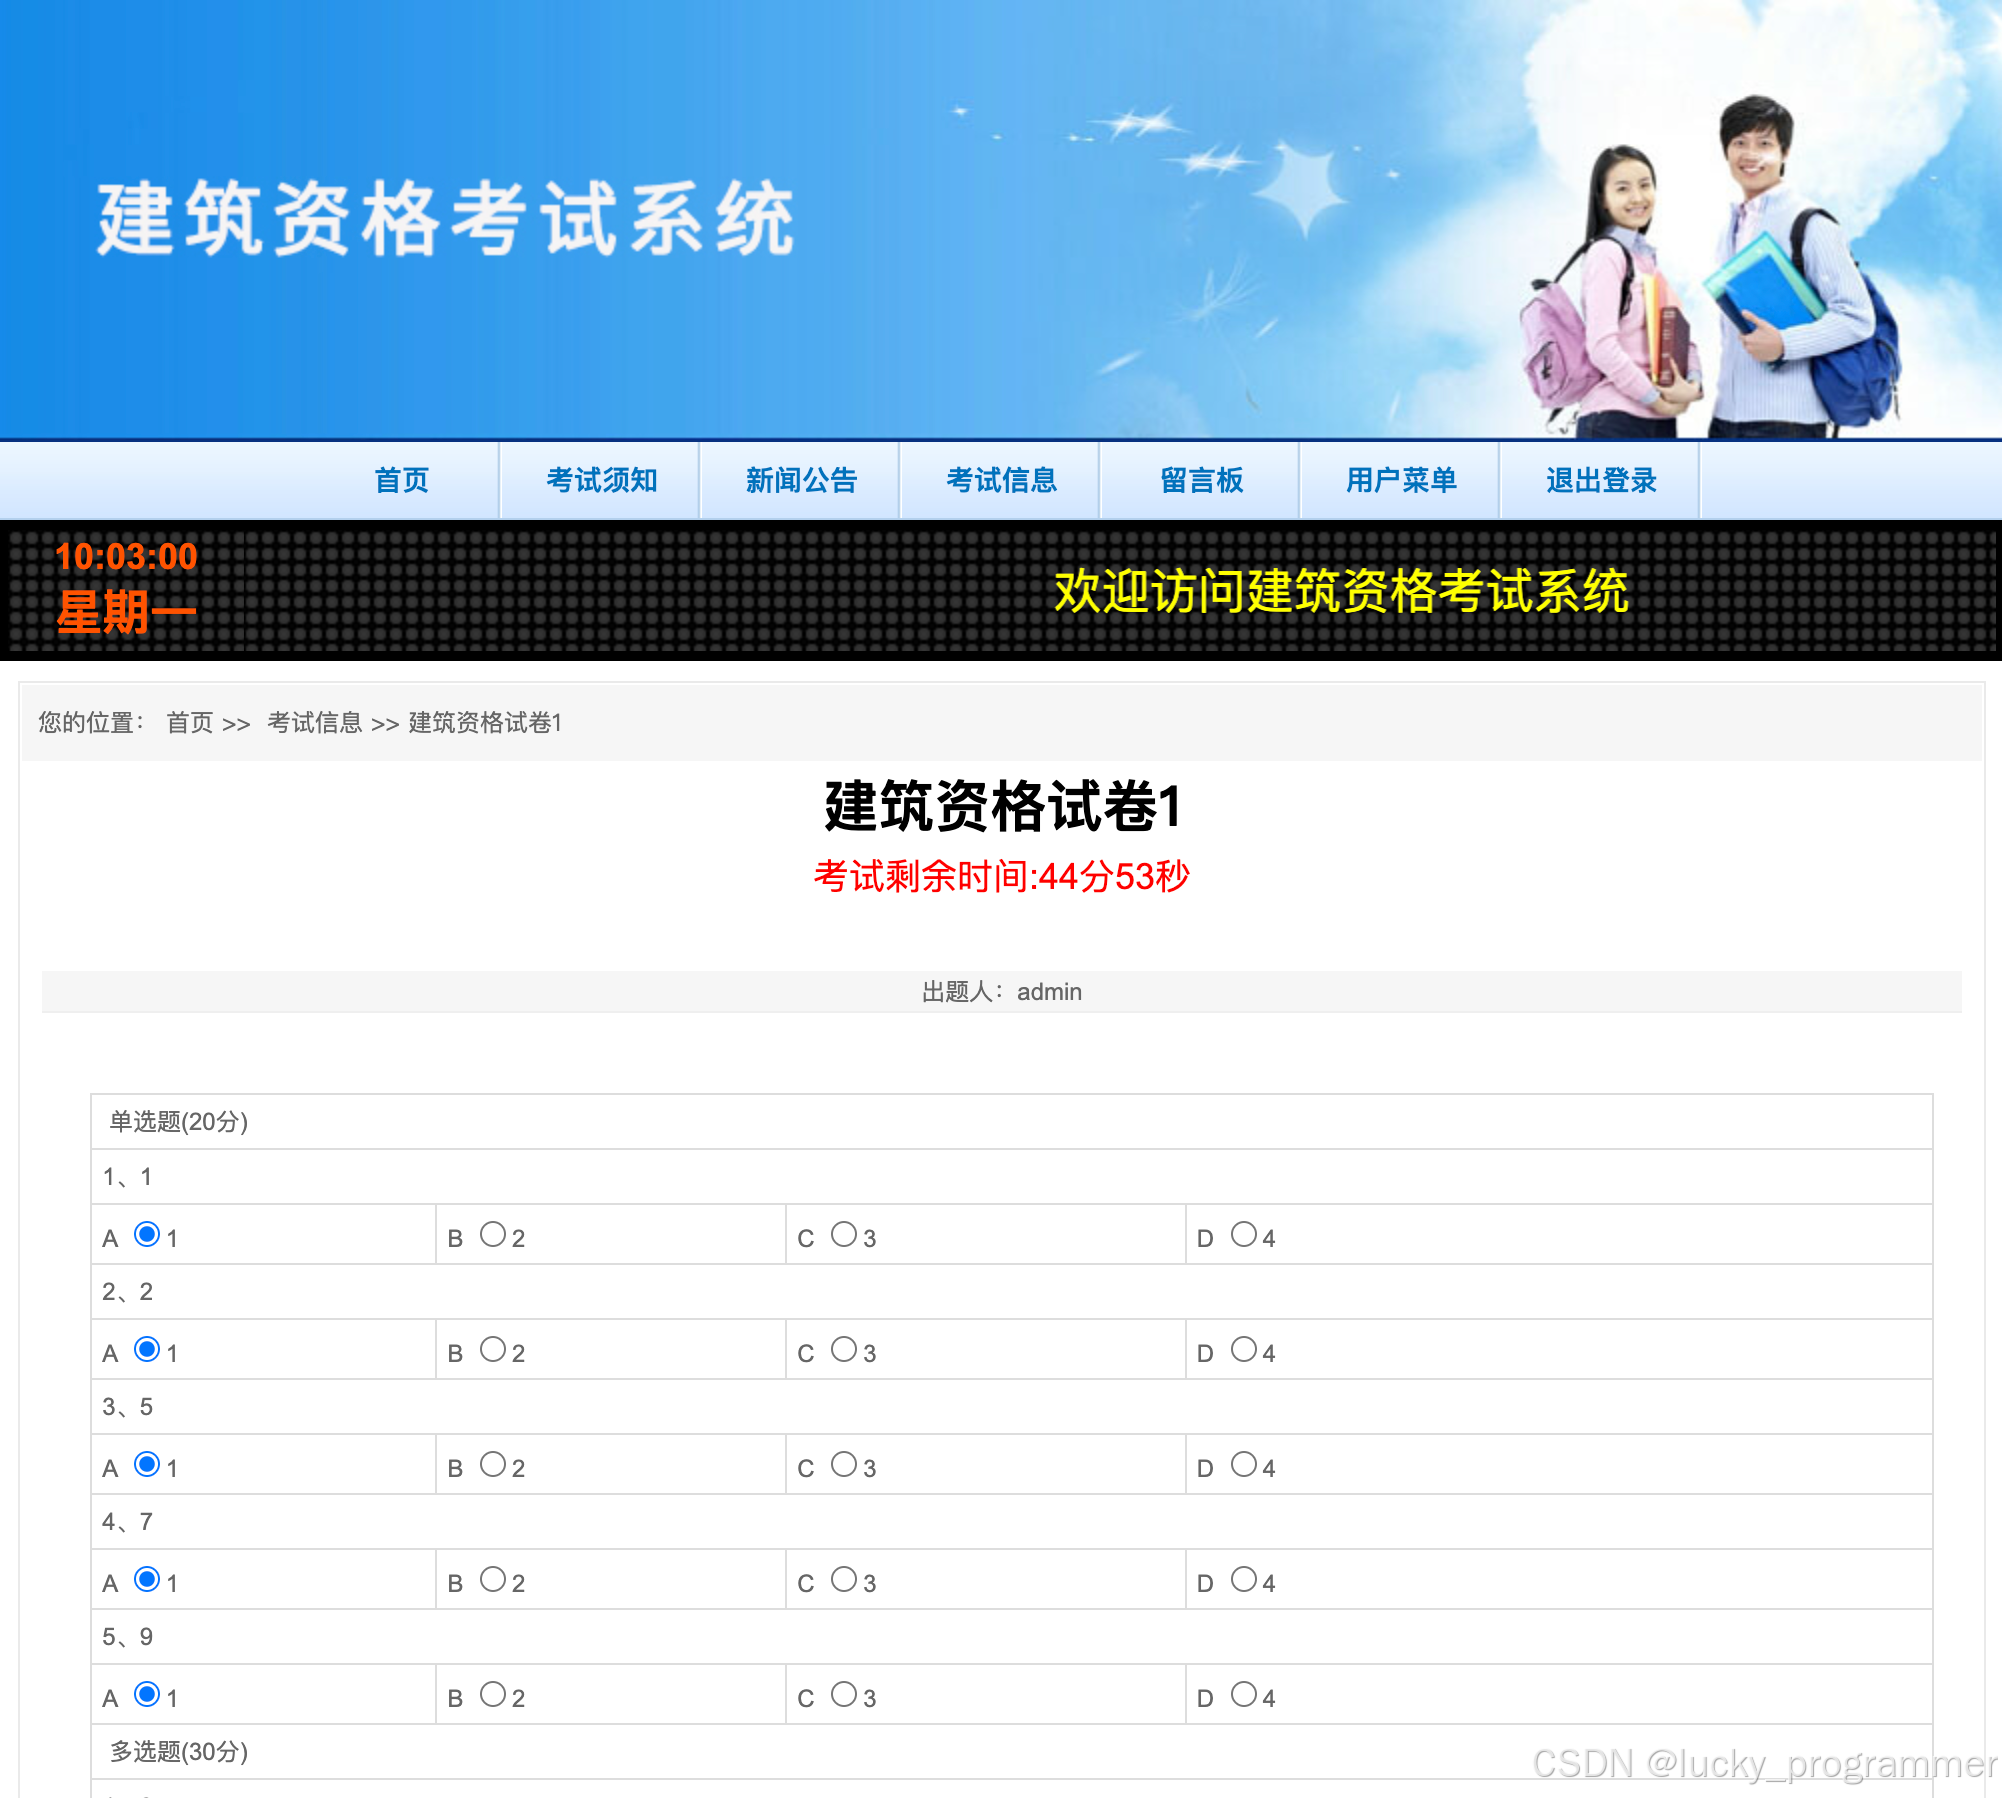Click the 考试信息 breadcrumb link

pos(314,723)
